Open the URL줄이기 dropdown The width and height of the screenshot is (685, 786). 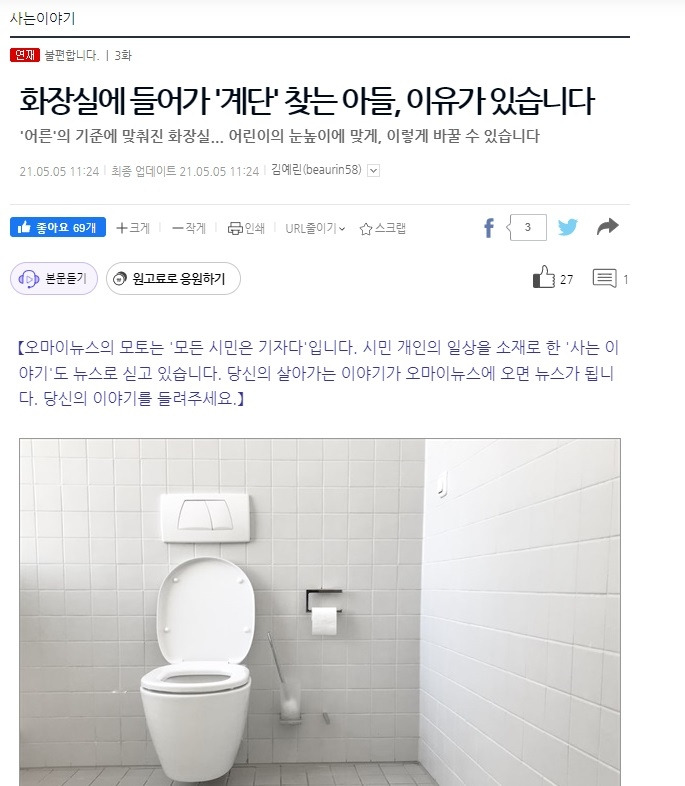[x=315, y=229]
